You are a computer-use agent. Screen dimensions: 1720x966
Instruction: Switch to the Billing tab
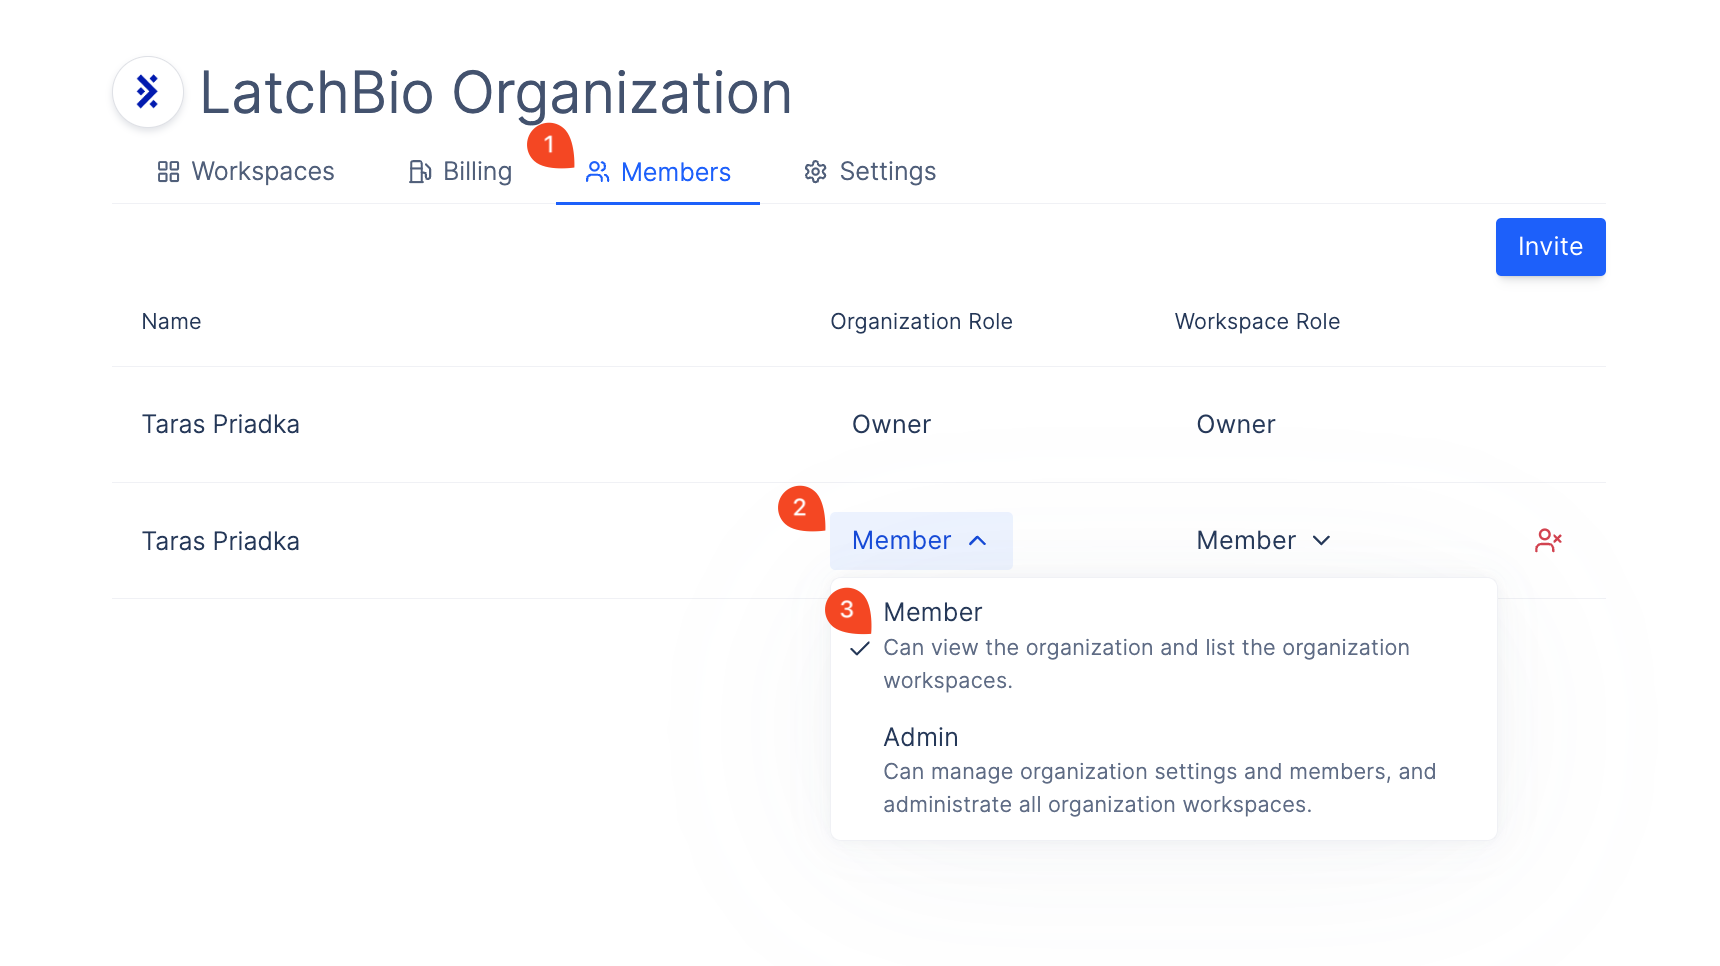point(460,172)
